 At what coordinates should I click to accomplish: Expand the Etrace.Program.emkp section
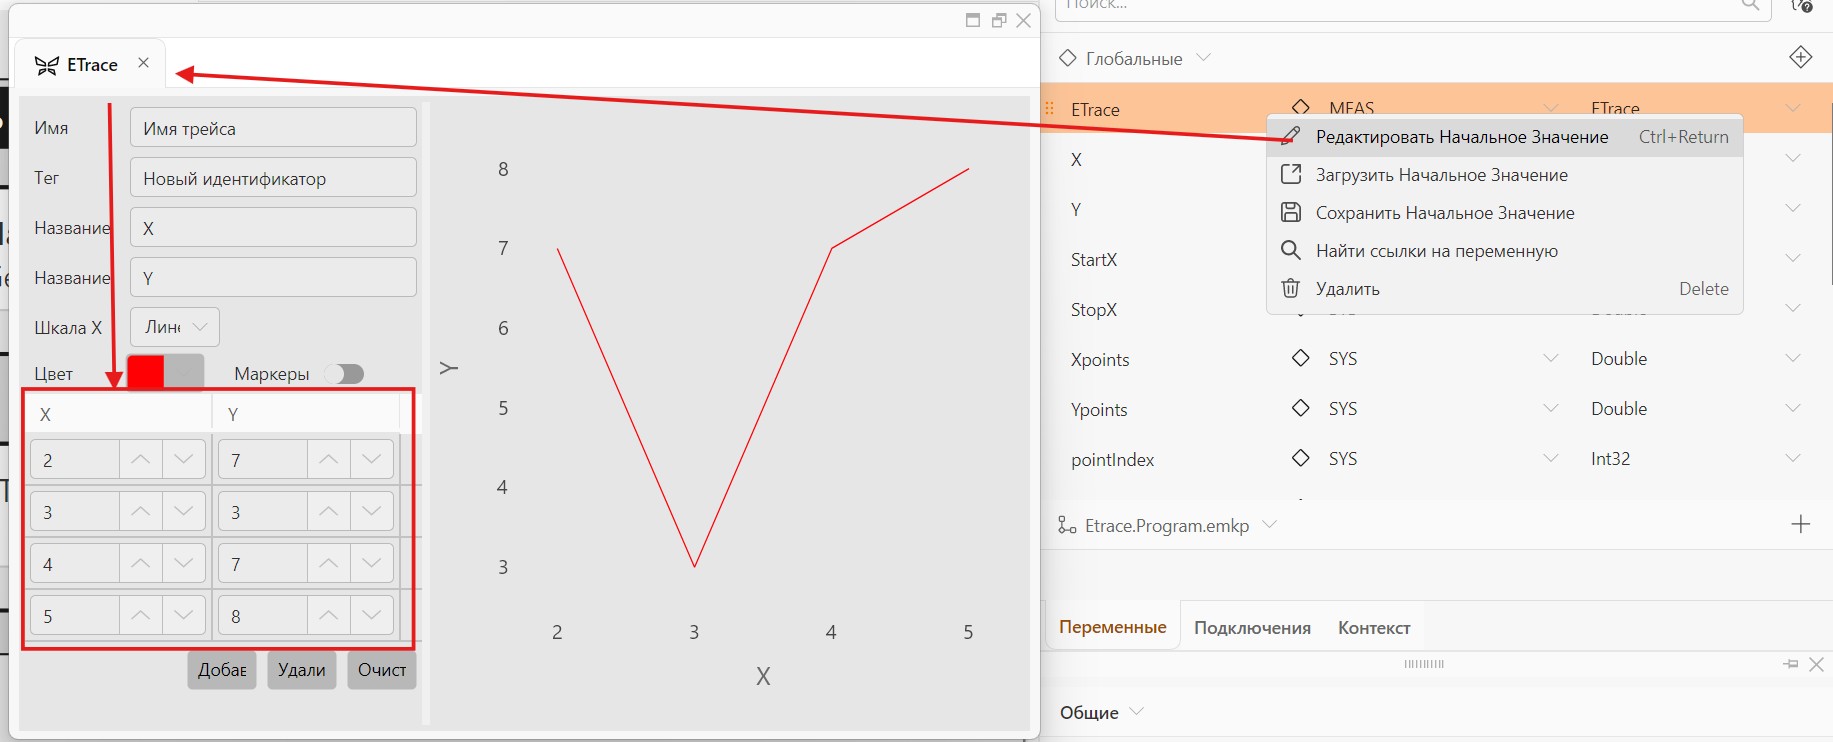1270,525
